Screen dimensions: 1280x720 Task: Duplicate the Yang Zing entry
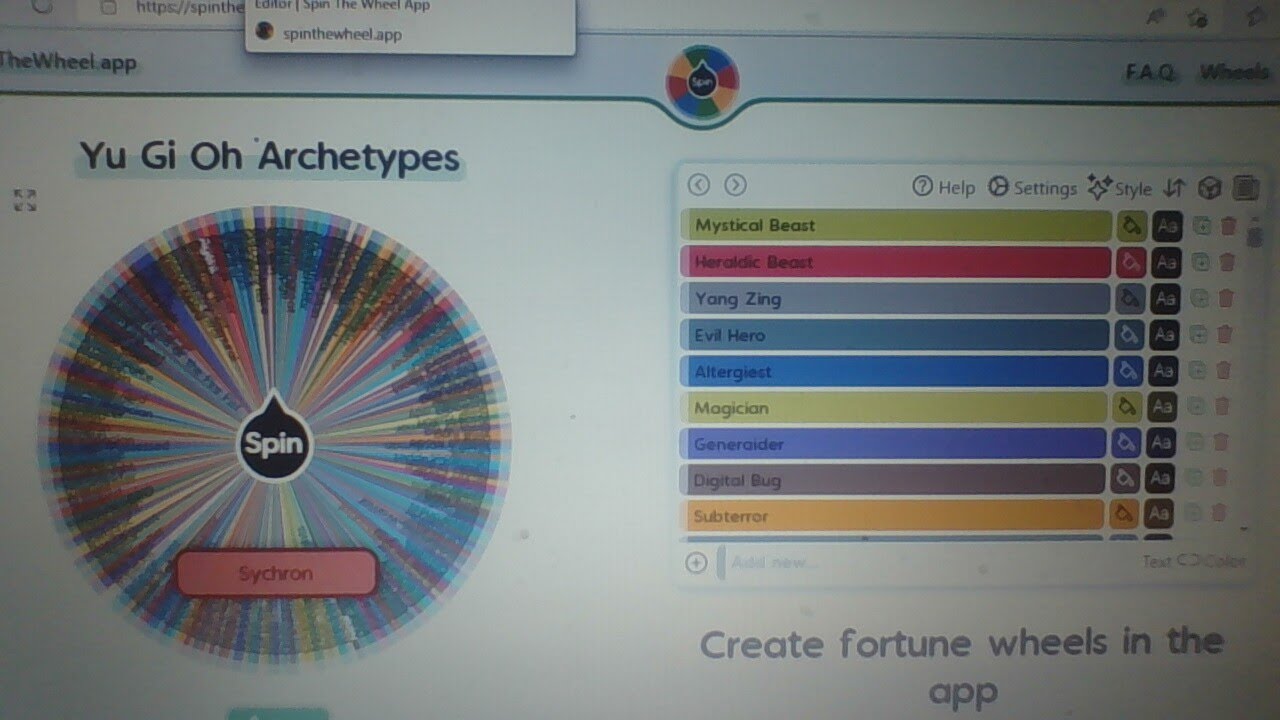point(1199,298)
